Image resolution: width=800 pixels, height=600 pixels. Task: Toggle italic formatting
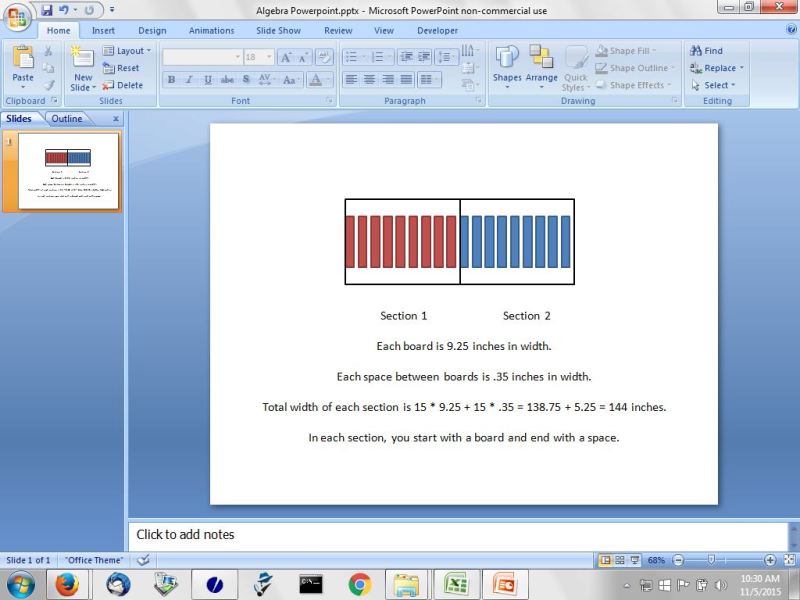(x=189, y=80)
